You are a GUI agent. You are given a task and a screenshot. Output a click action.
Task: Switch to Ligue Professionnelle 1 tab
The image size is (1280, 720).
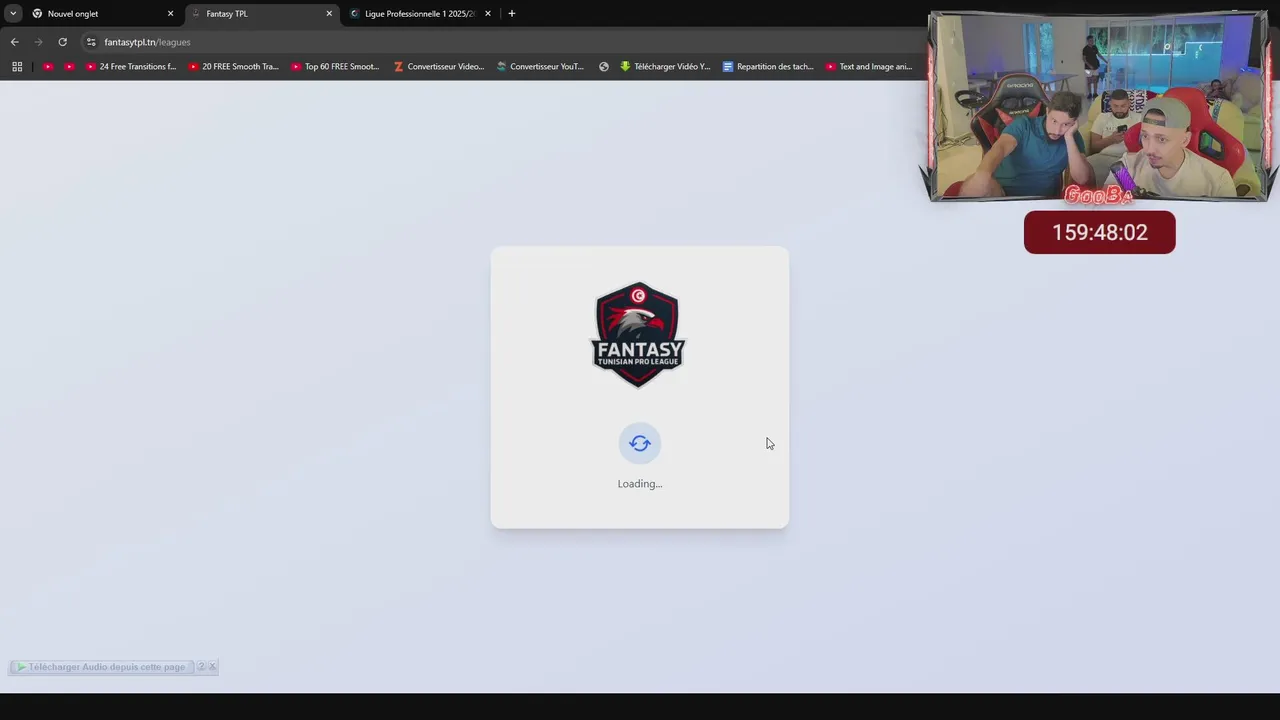tap(420, 14)
